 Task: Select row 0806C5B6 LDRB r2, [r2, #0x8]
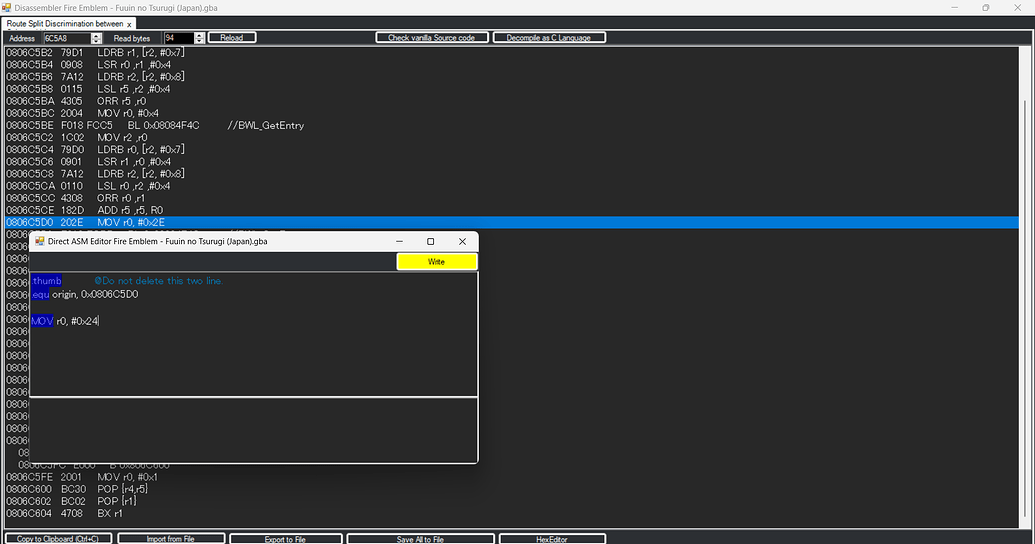click(512, 77)
